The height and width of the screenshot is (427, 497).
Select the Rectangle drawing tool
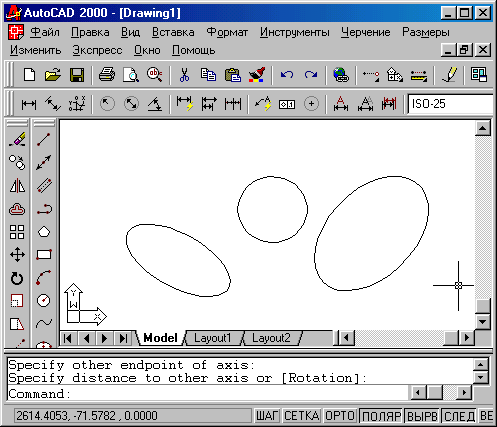44,255
